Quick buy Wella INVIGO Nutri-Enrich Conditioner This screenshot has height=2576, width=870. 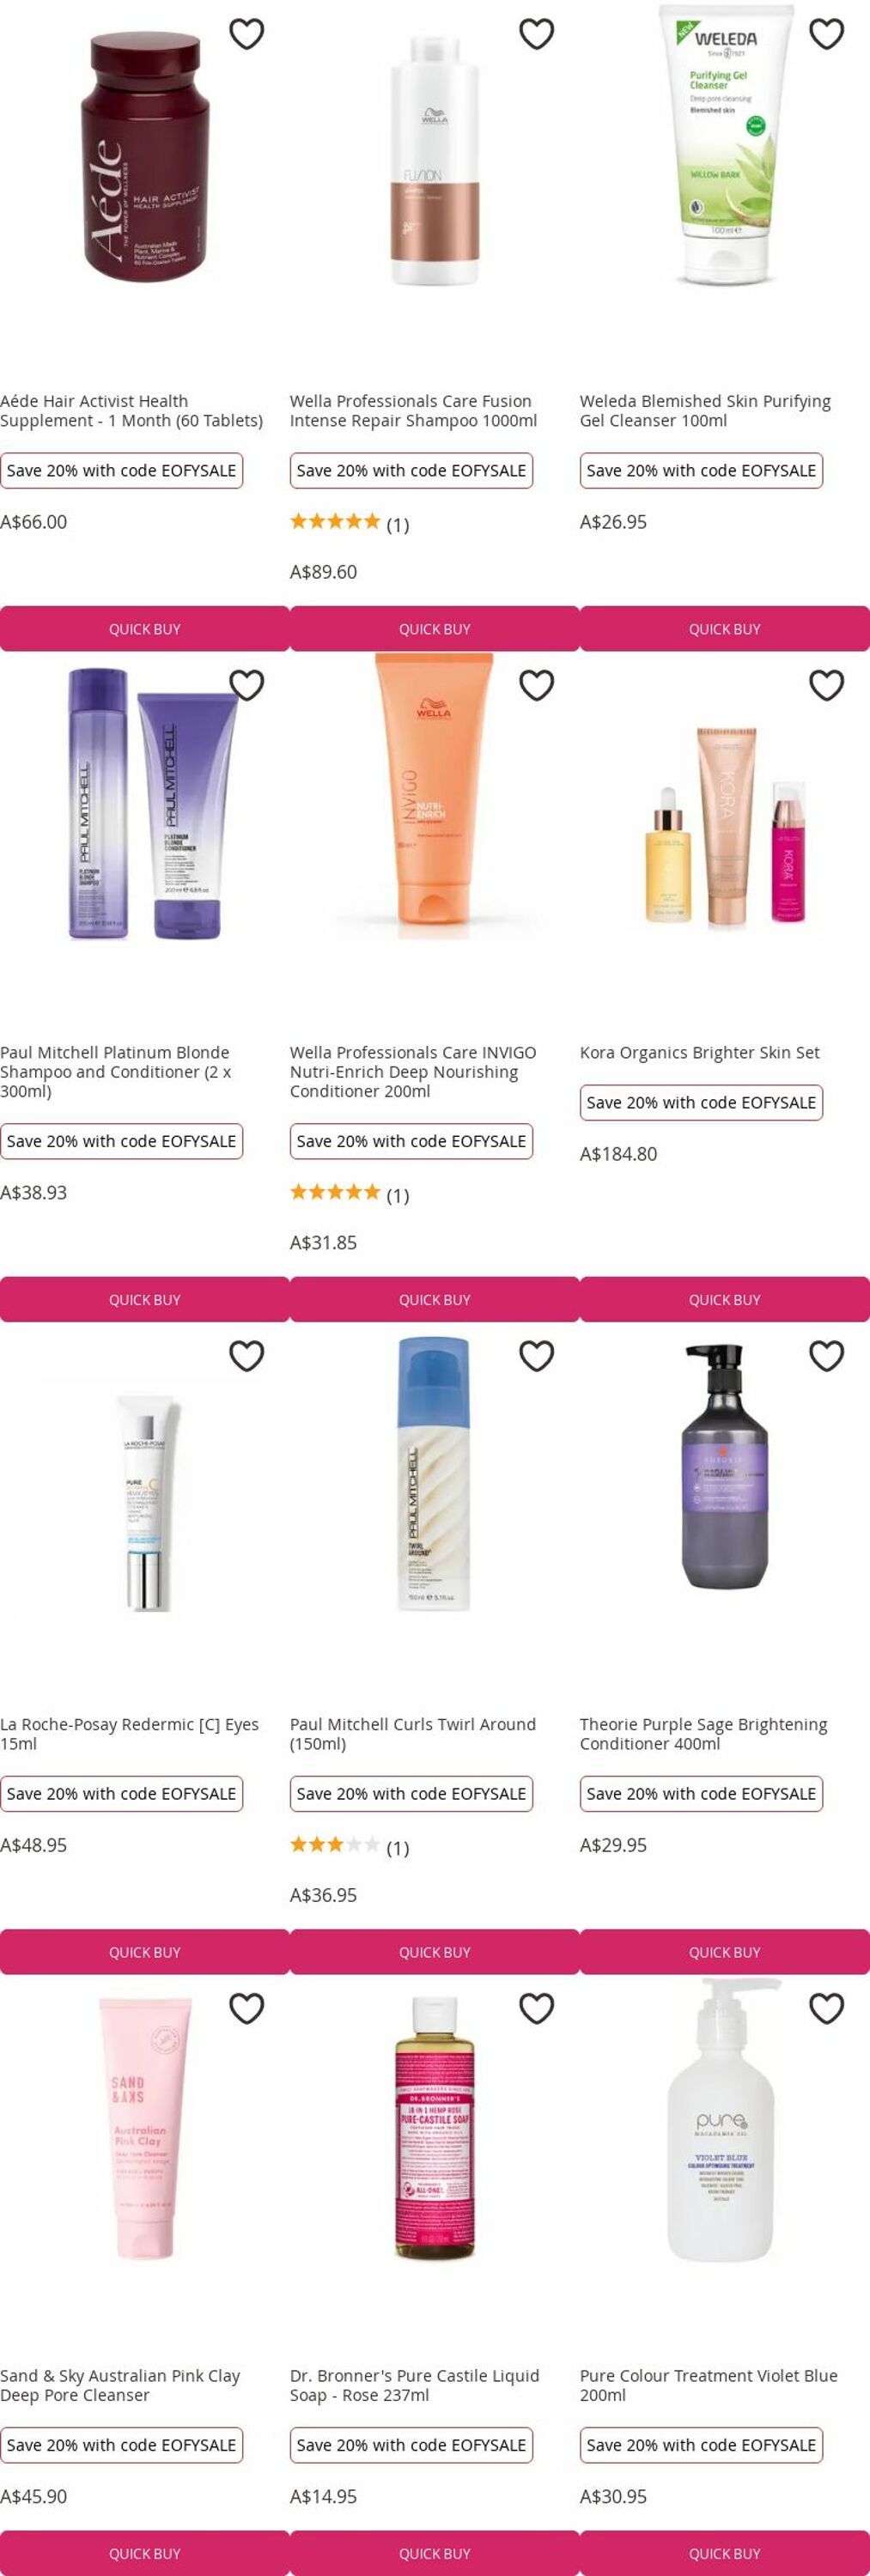(x=435, y=1300)
